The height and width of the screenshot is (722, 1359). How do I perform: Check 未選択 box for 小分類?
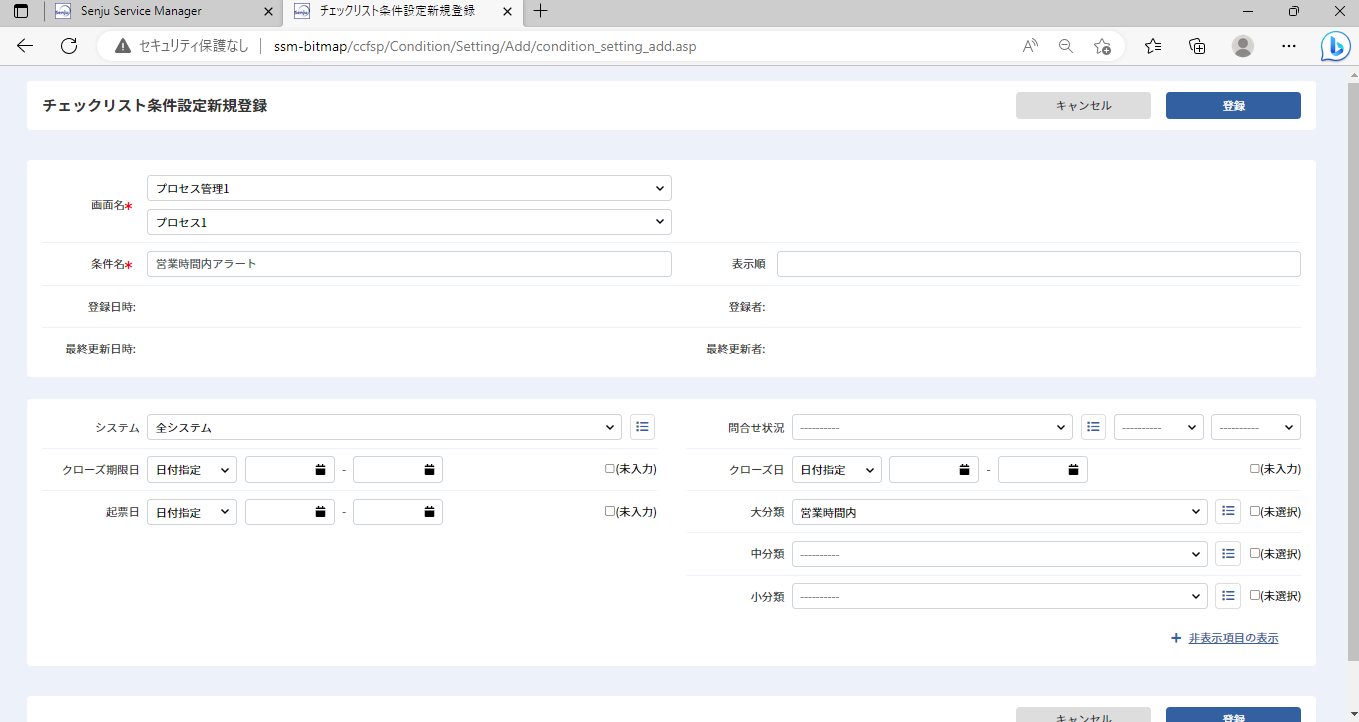[1255, 595]
